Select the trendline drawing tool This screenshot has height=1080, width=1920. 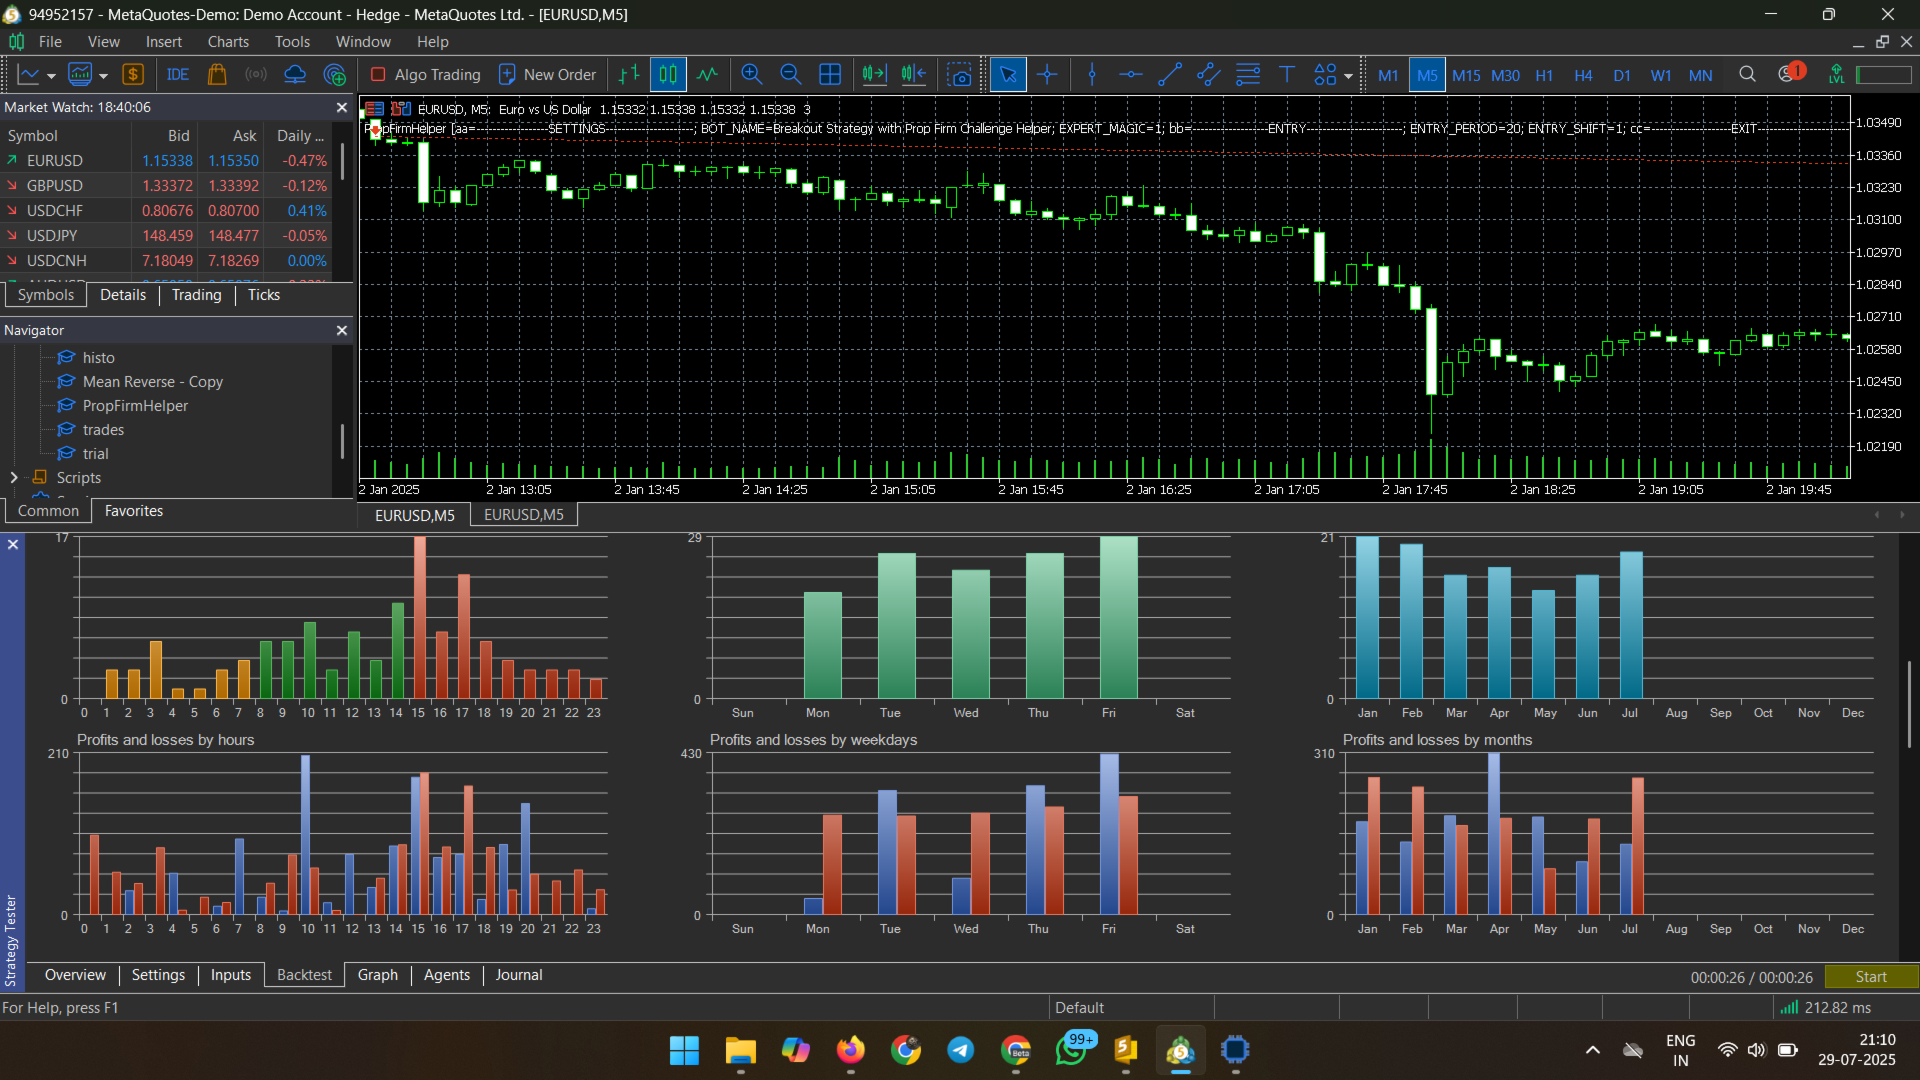(x=1169, y=75)
